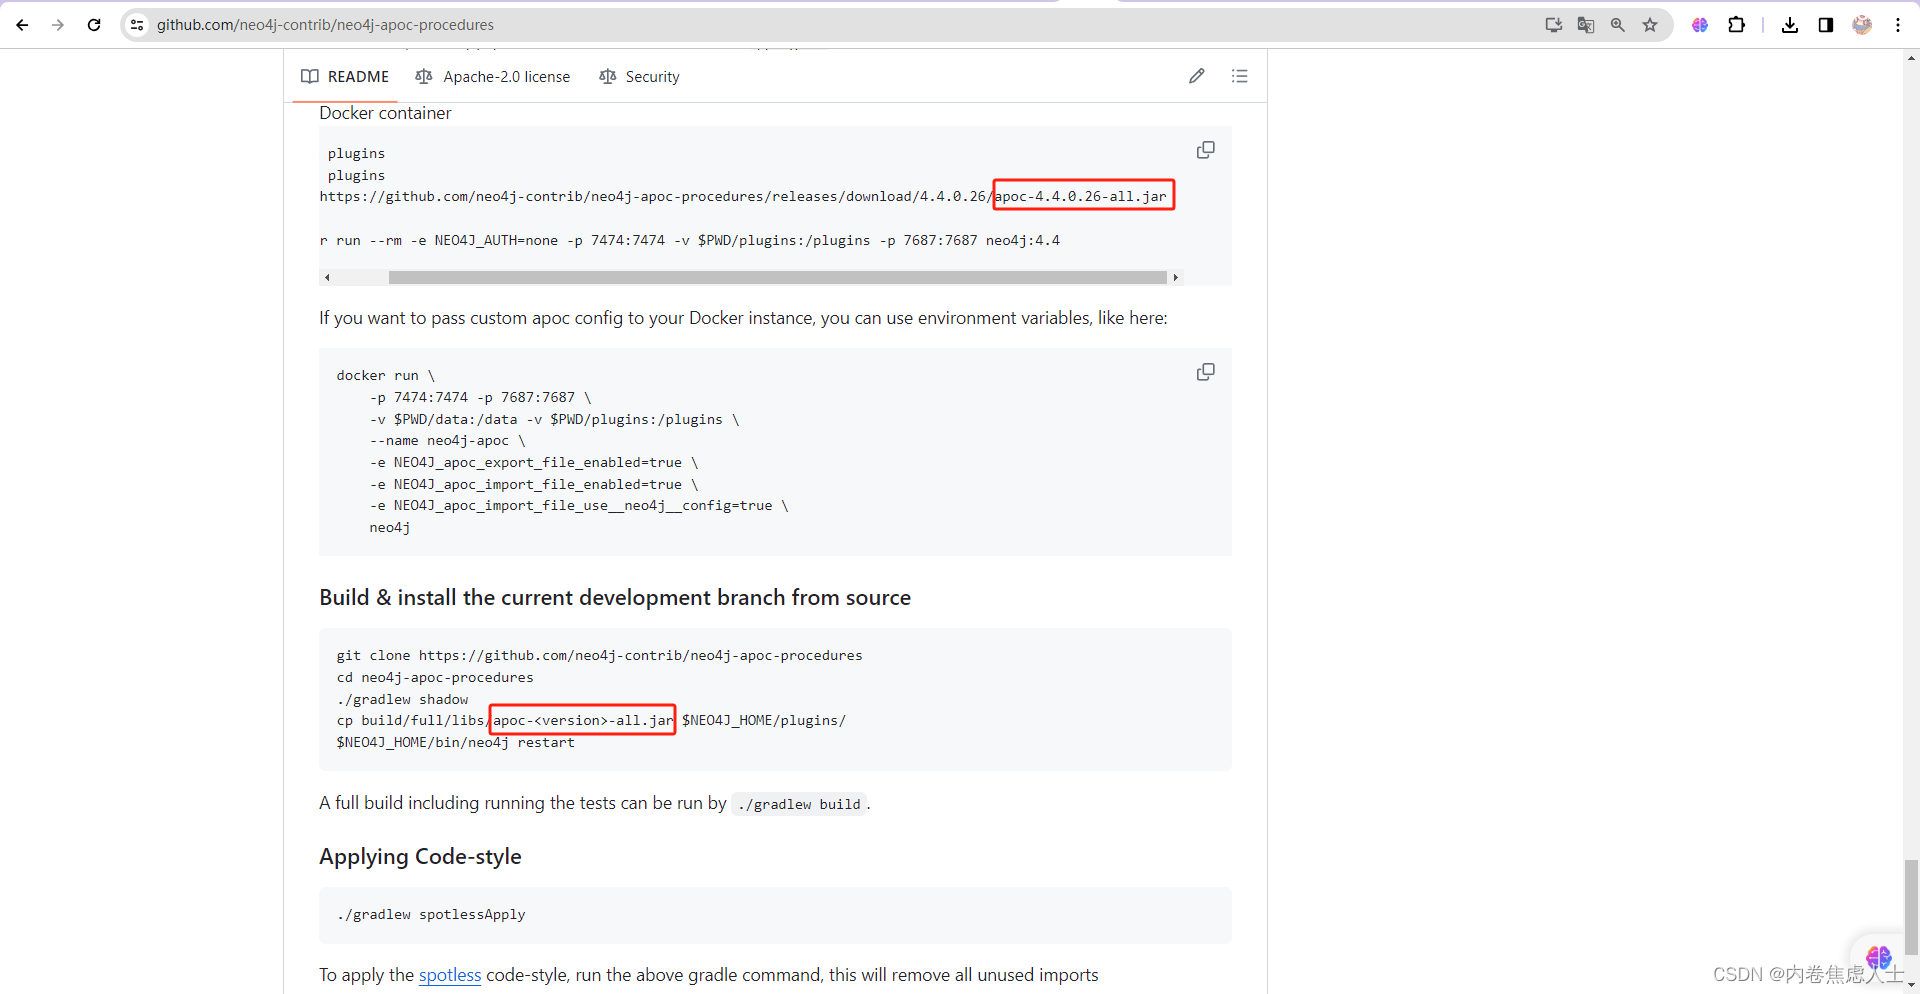Screen dimensions: 1920x994
Task: Click the '--name neo4j-apoc' line
Action: coord(447,441)
